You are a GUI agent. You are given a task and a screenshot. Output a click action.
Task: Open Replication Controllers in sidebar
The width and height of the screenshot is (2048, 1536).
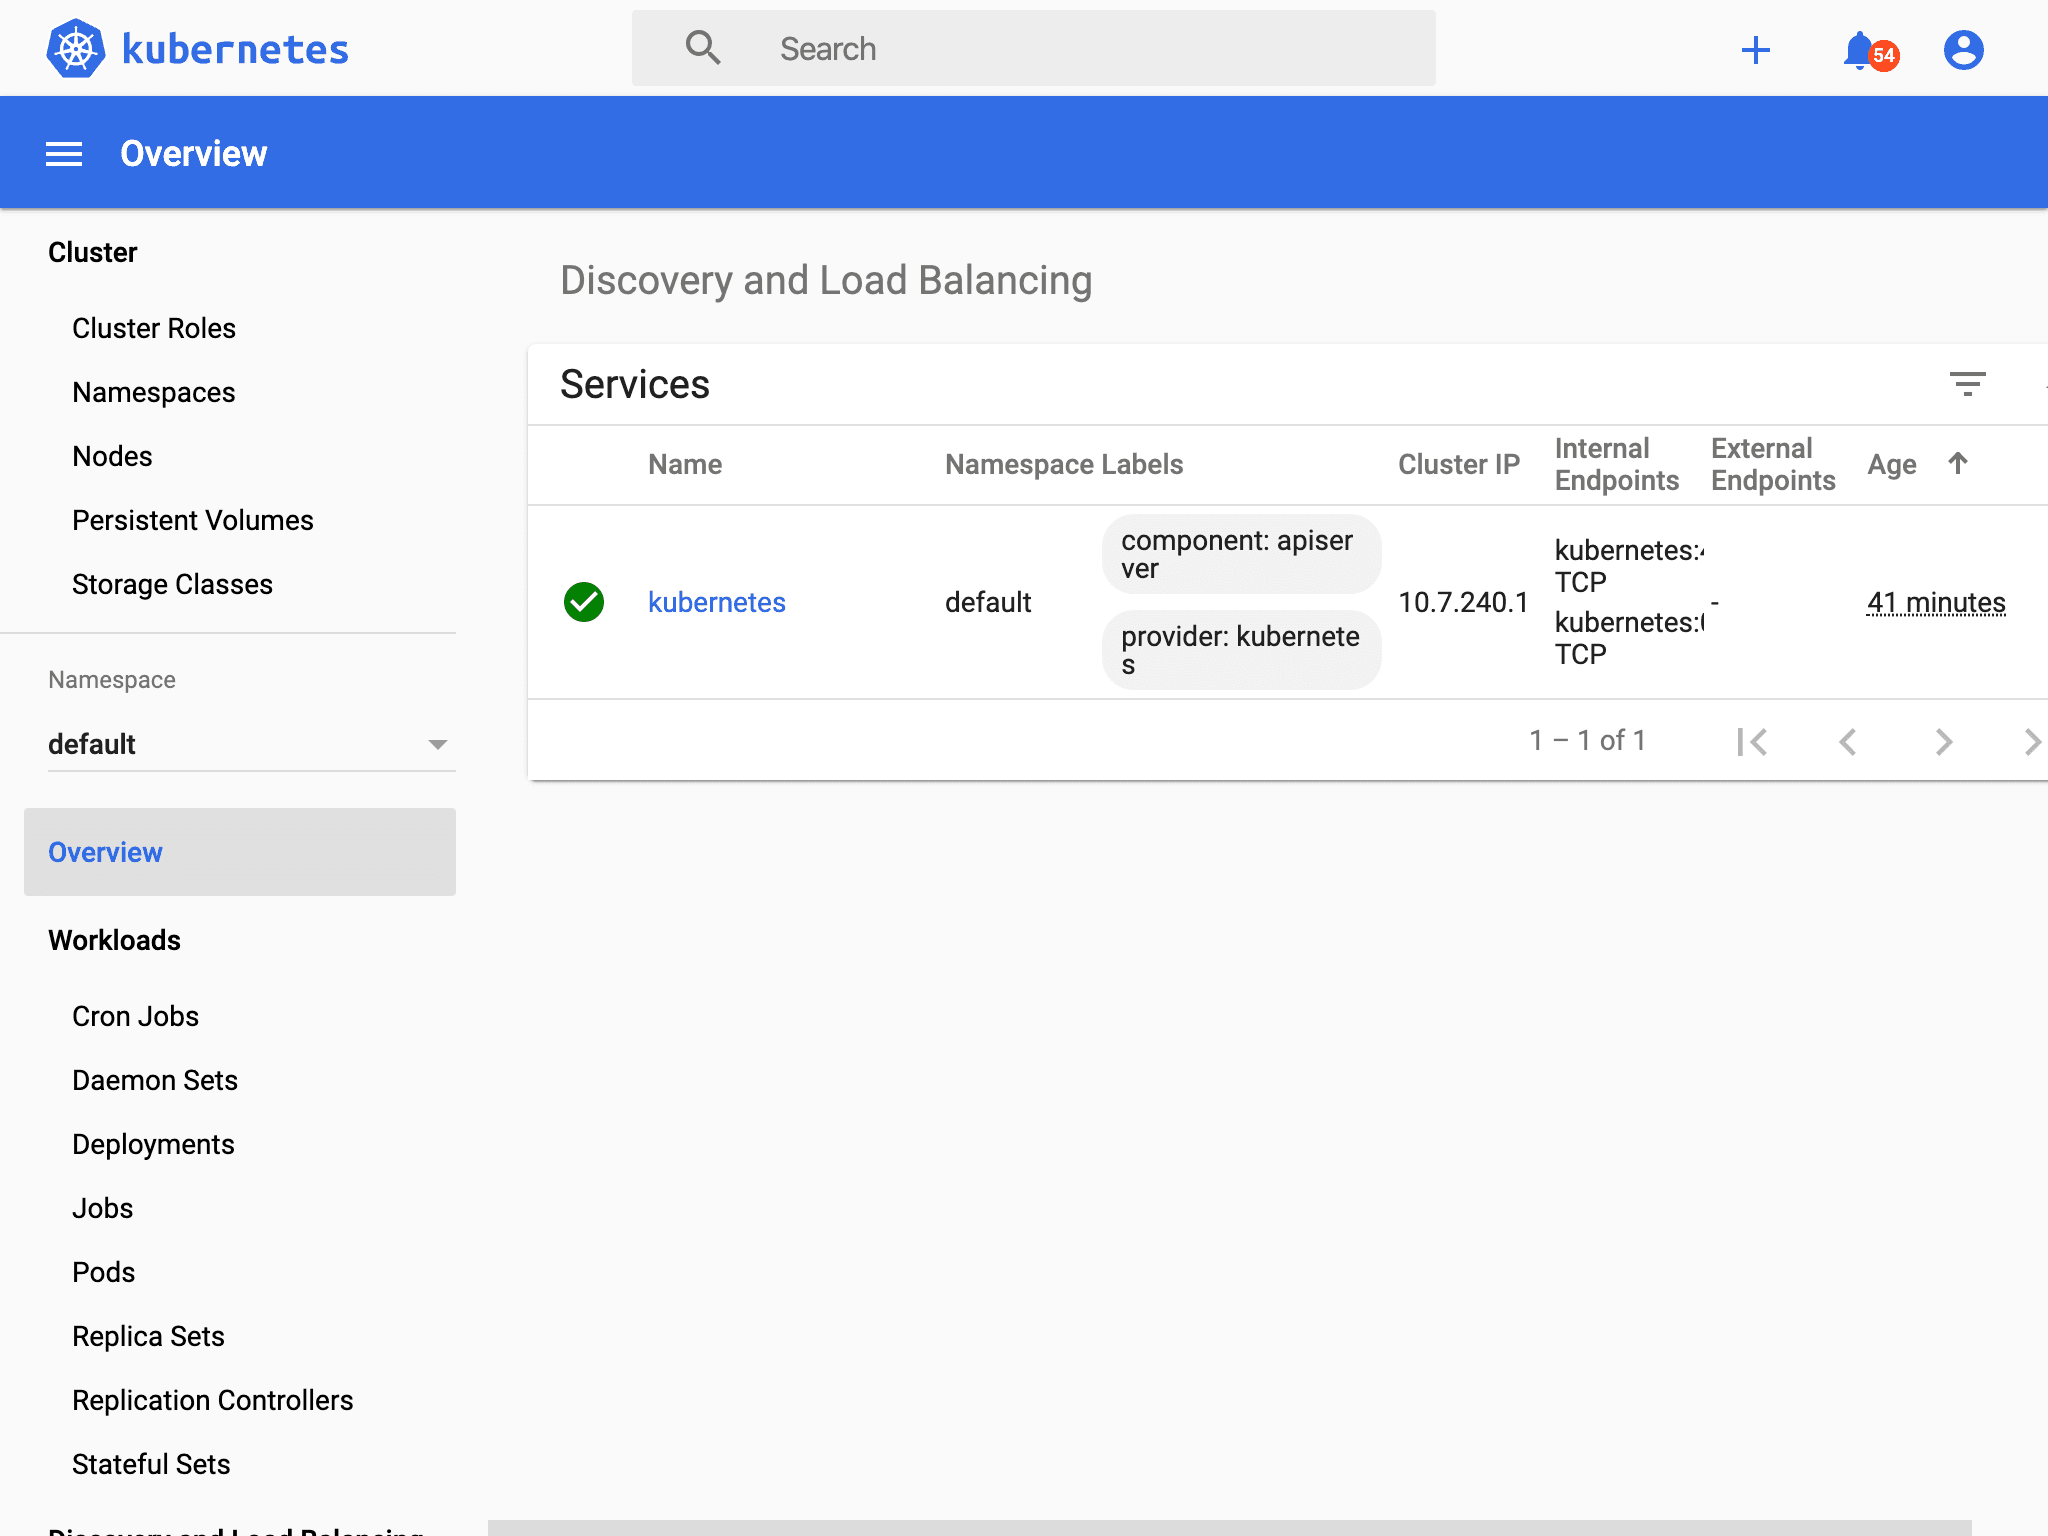tap(213, 1400)
